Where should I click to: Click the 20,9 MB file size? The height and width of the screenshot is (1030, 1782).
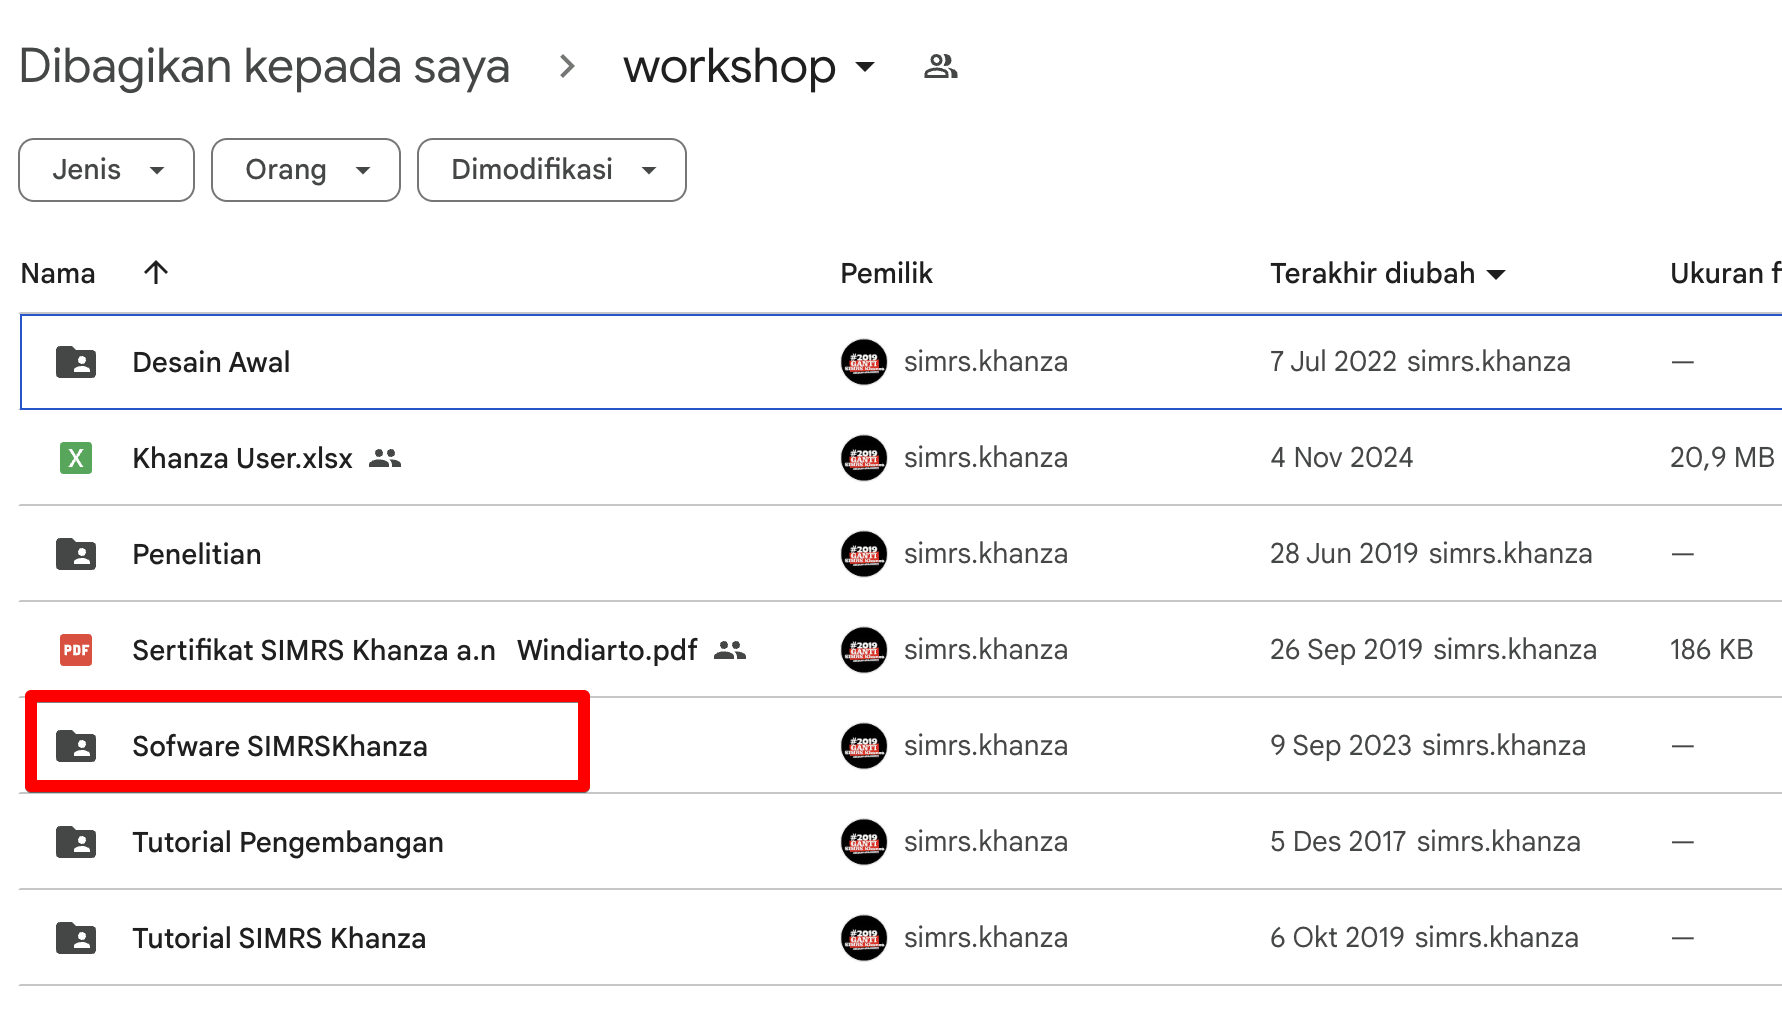(x=1722, y=458)
